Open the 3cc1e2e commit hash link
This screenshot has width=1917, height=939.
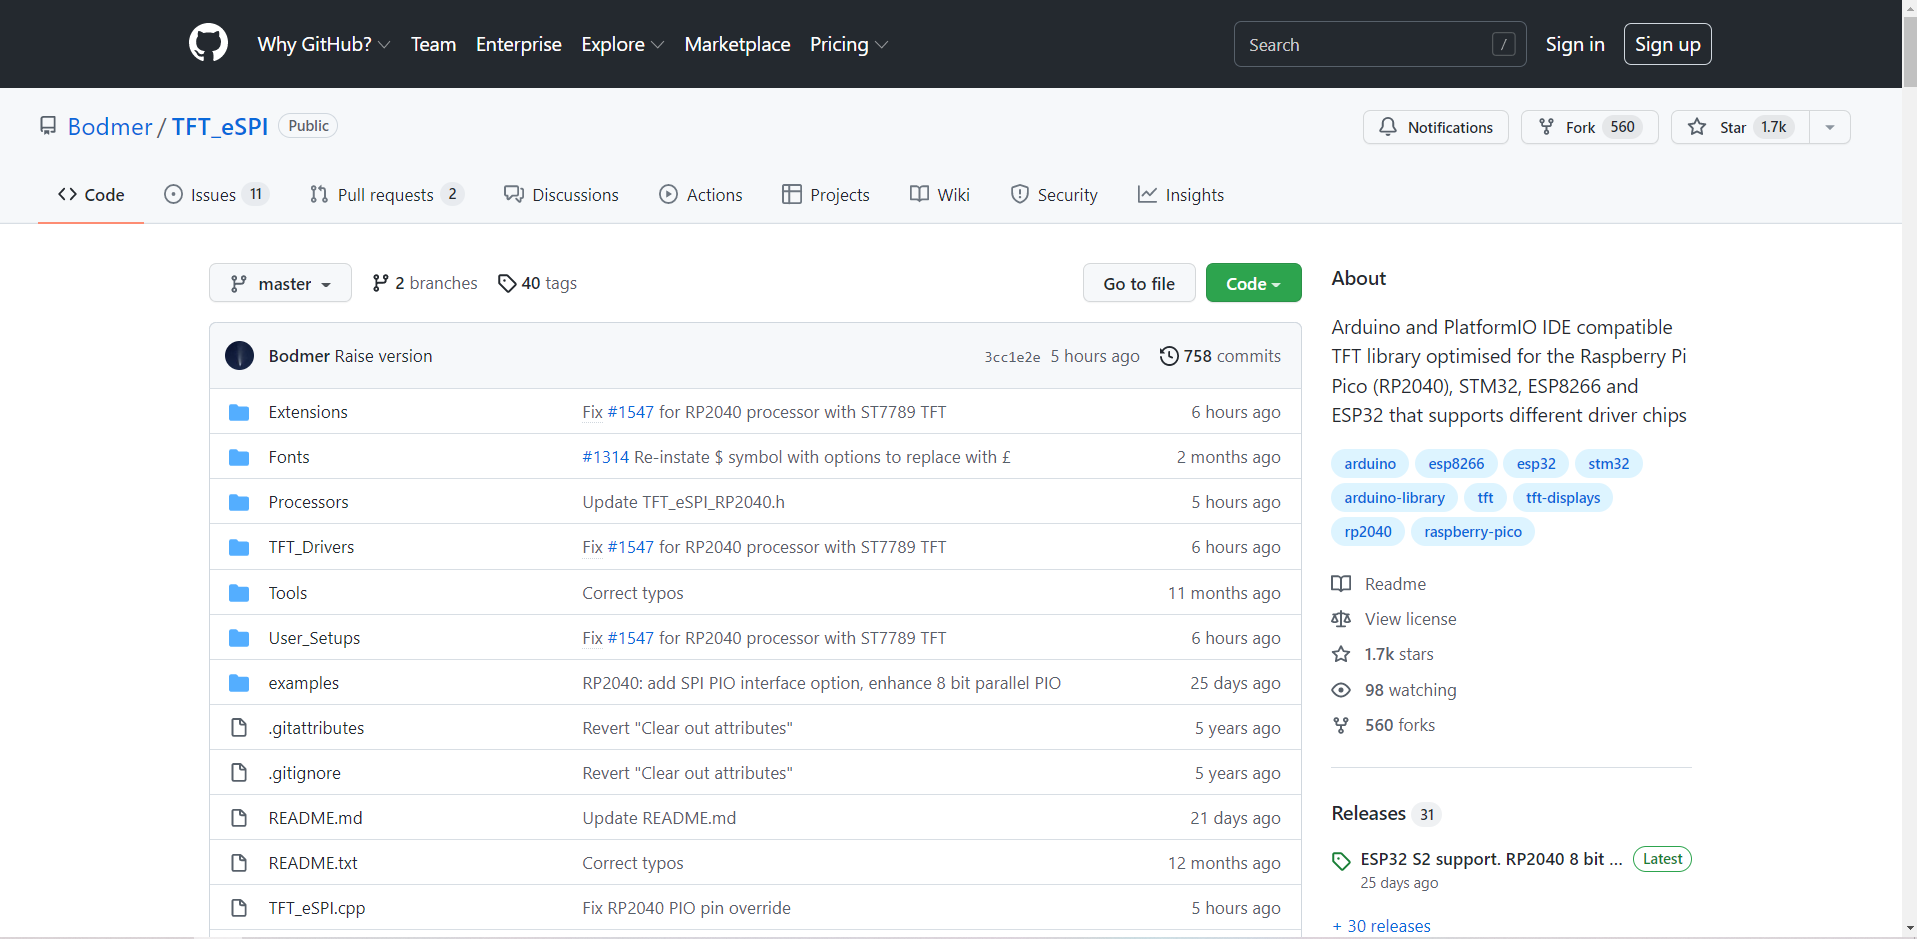pyautogui.click(x=1012, y=357)
